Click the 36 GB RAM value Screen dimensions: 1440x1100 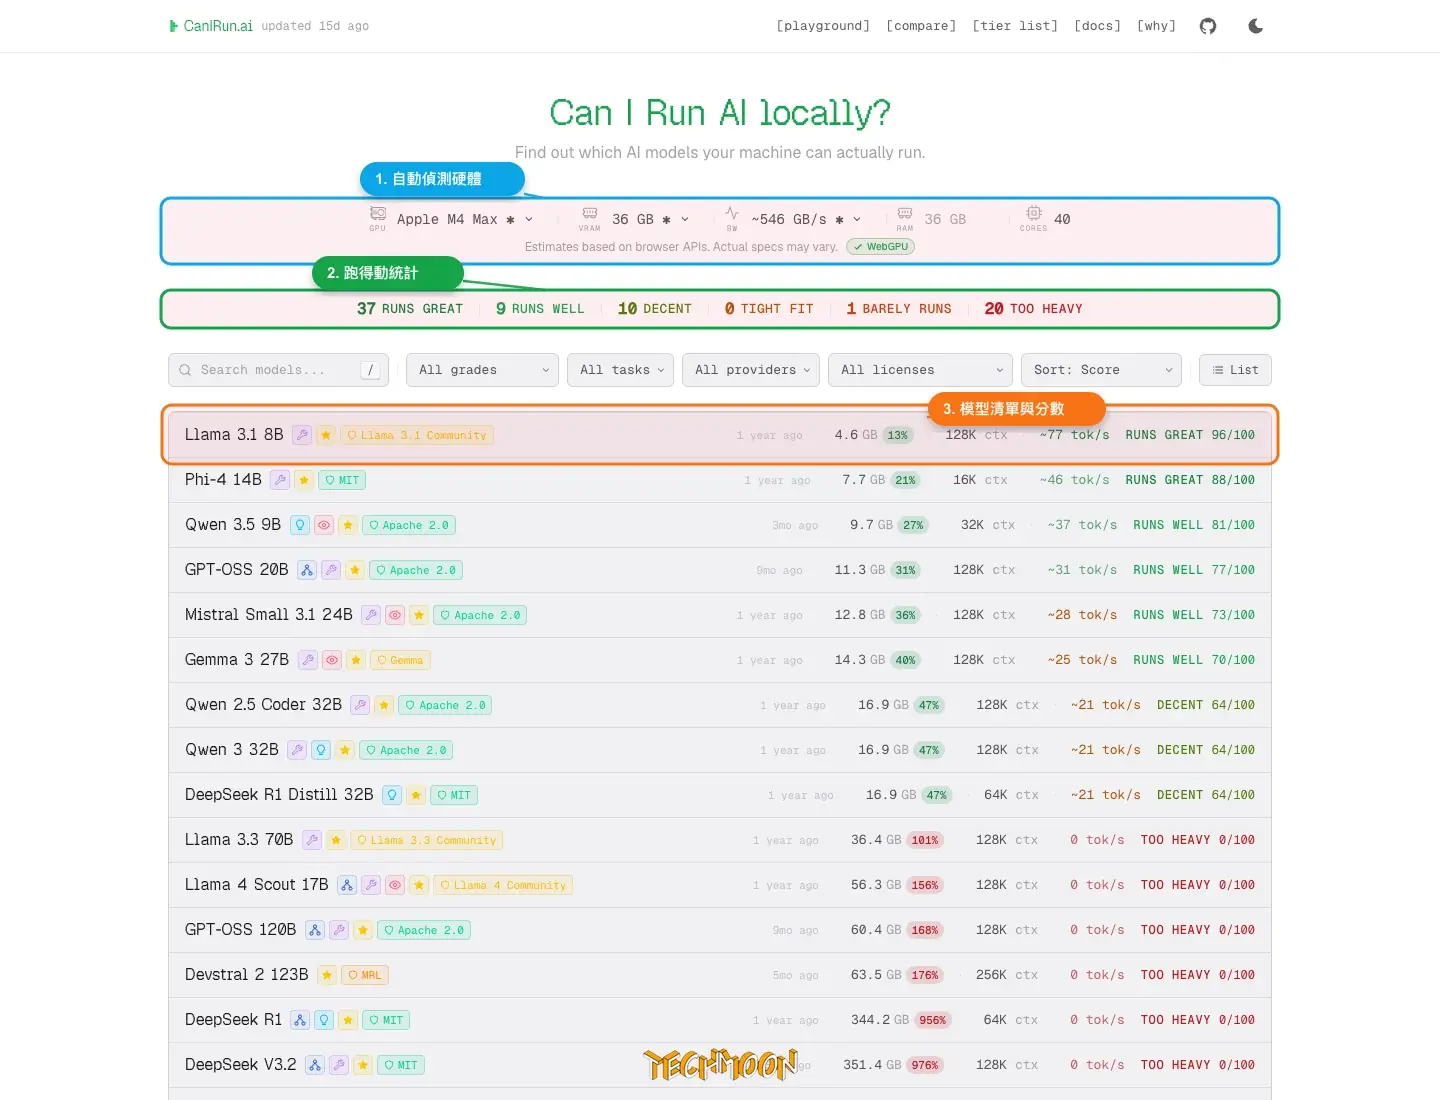pyautogui.click(x=945, y=219)
